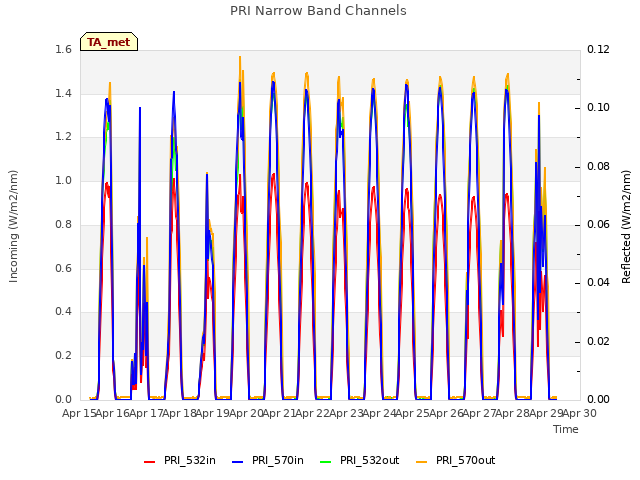The height and width of the screenshot is (480, 640).
Task: Click the 0.0 left axis value
Action: pos(63,399)
